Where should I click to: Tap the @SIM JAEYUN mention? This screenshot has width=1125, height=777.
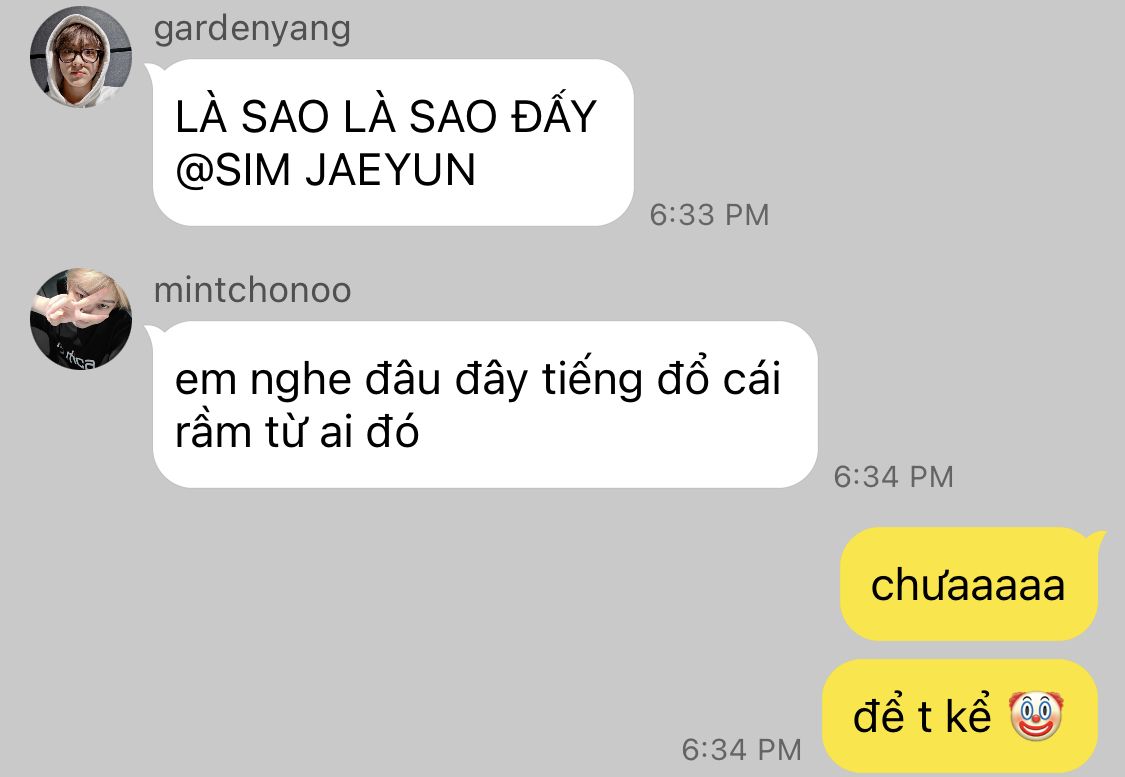coord(325,170)
